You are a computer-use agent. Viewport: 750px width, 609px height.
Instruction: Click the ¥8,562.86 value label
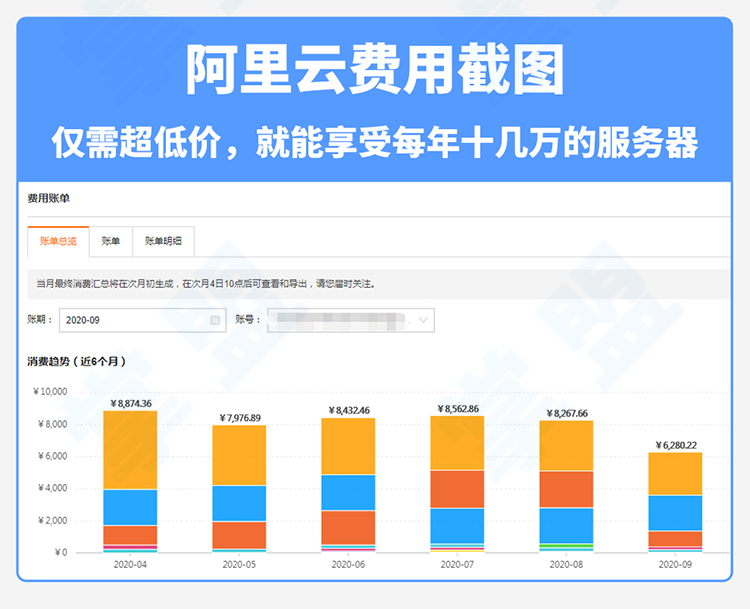[458, 409]
